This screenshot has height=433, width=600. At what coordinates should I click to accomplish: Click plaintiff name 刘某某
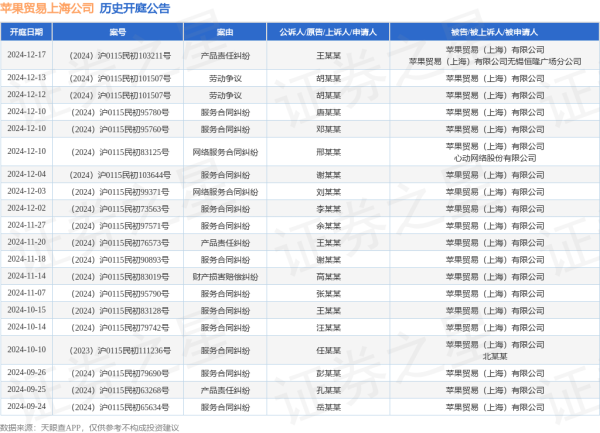[328, 192]
